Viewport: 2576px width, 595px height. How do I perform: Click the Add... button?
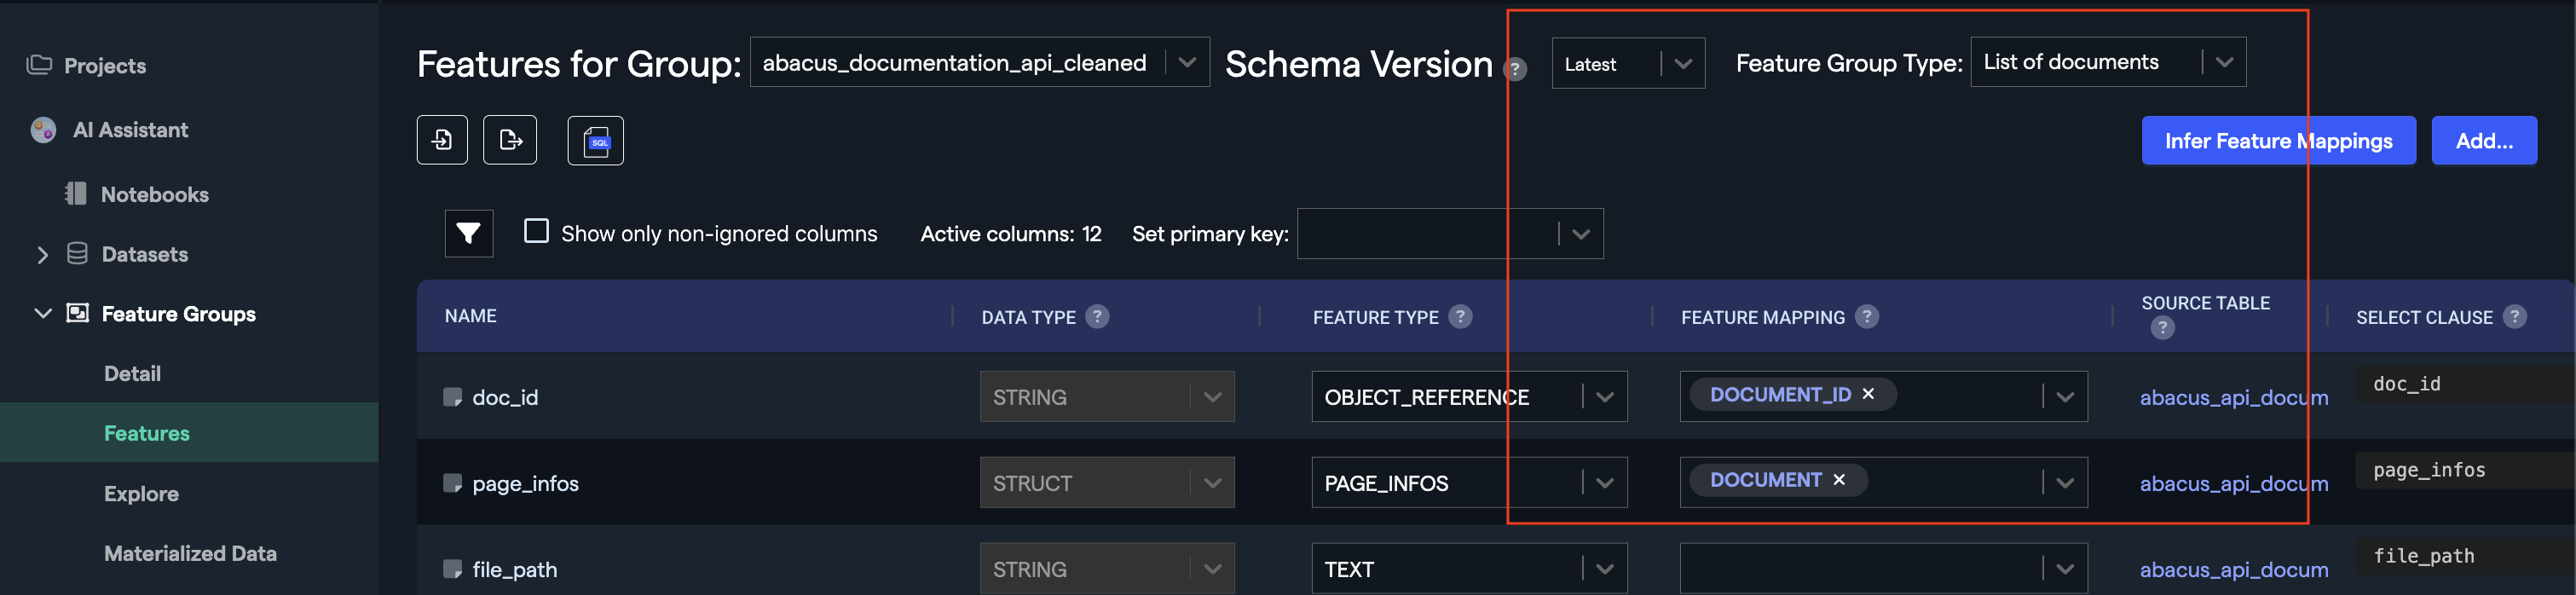2484,141
